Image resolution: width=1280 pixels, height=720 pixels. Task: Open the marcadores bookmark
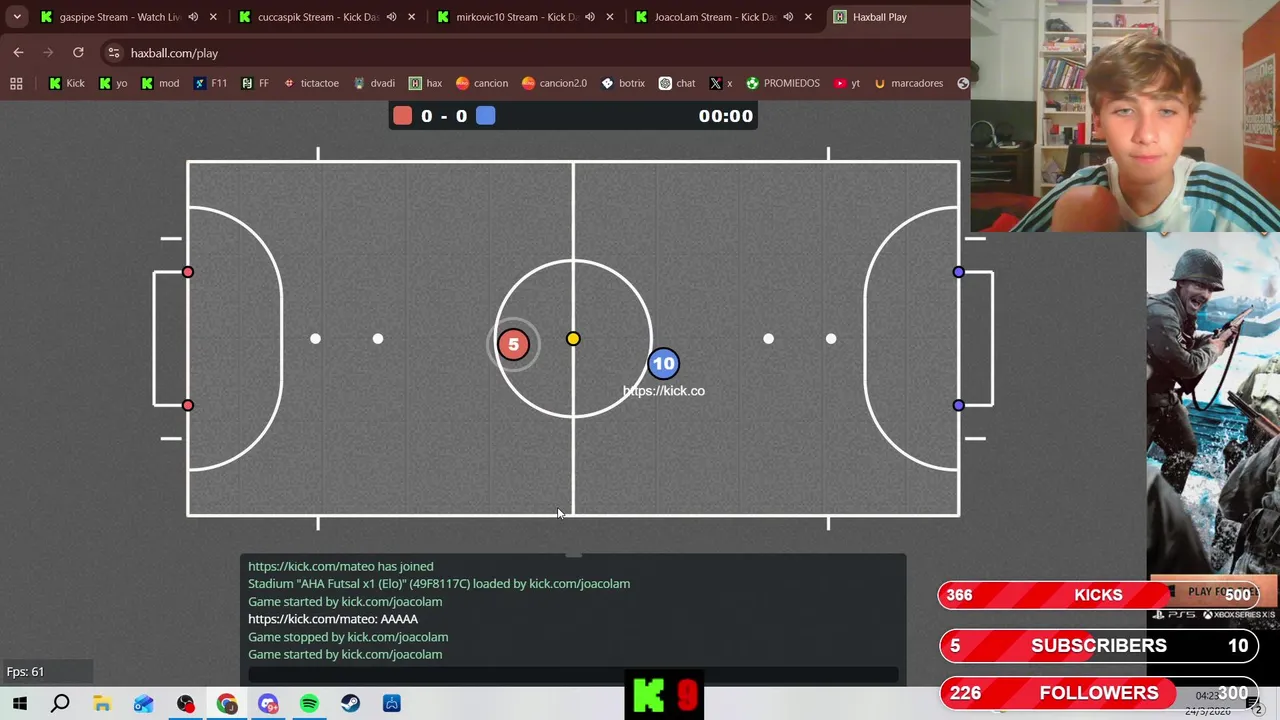tap(908, 83)
